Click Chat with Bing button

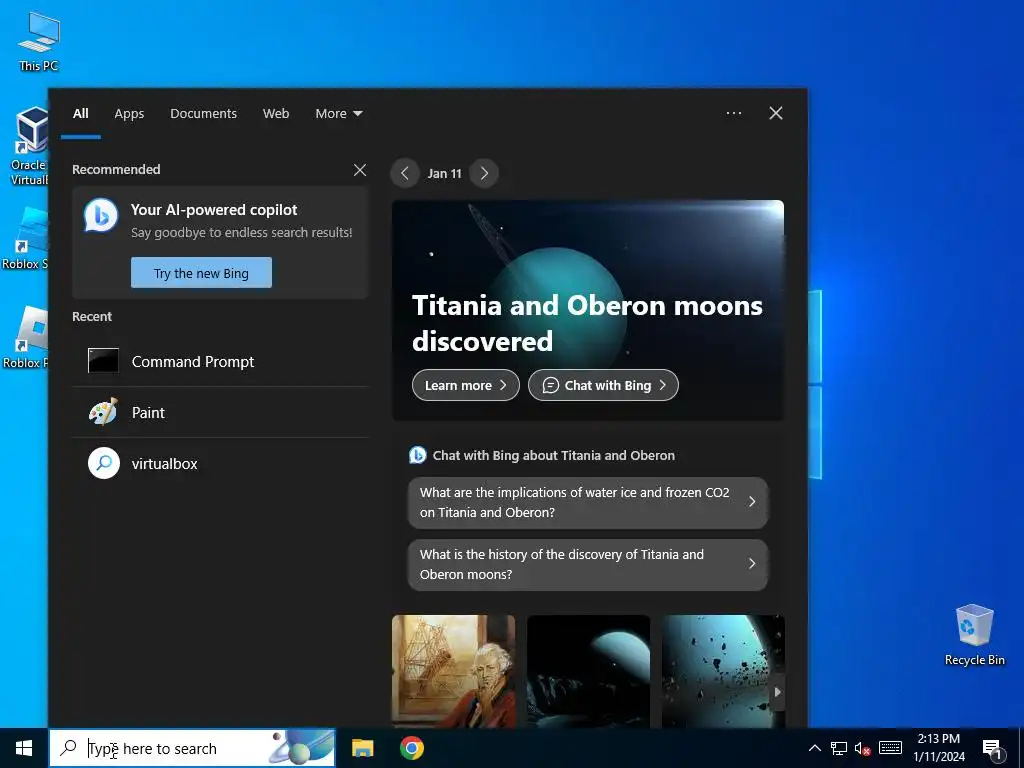click(603, 385)
